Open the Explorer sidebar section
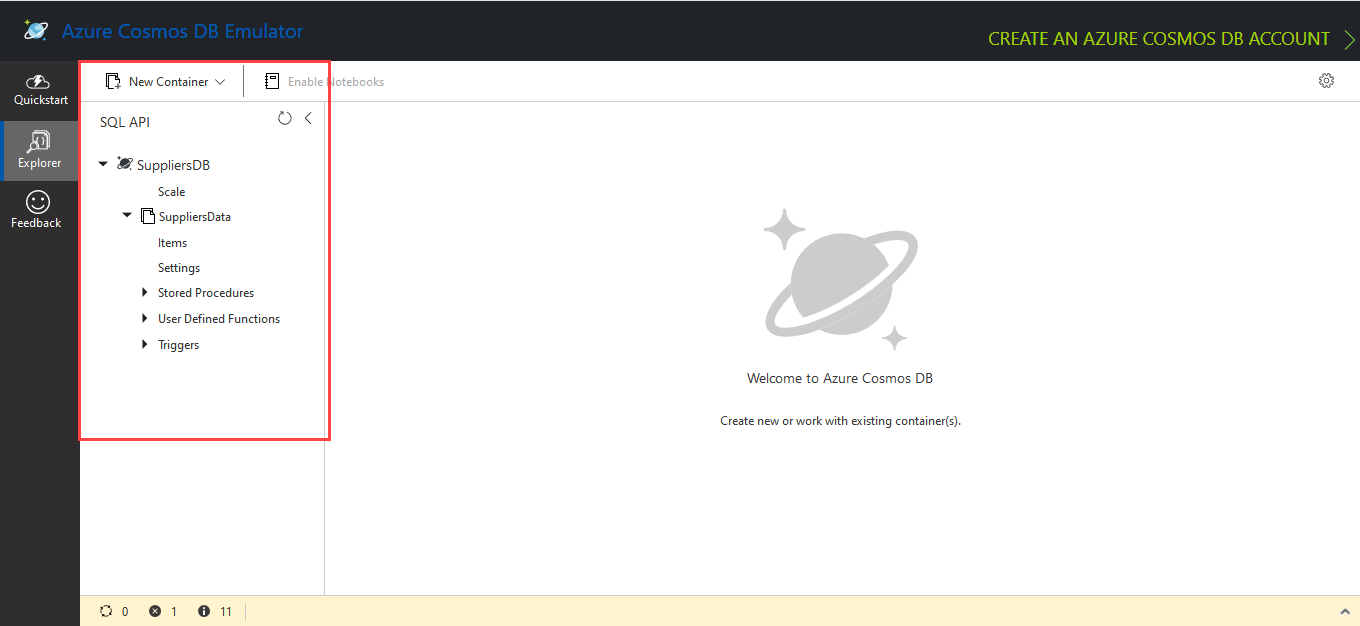This screenshot has height=626, width=1360. [x=40, y=151]
